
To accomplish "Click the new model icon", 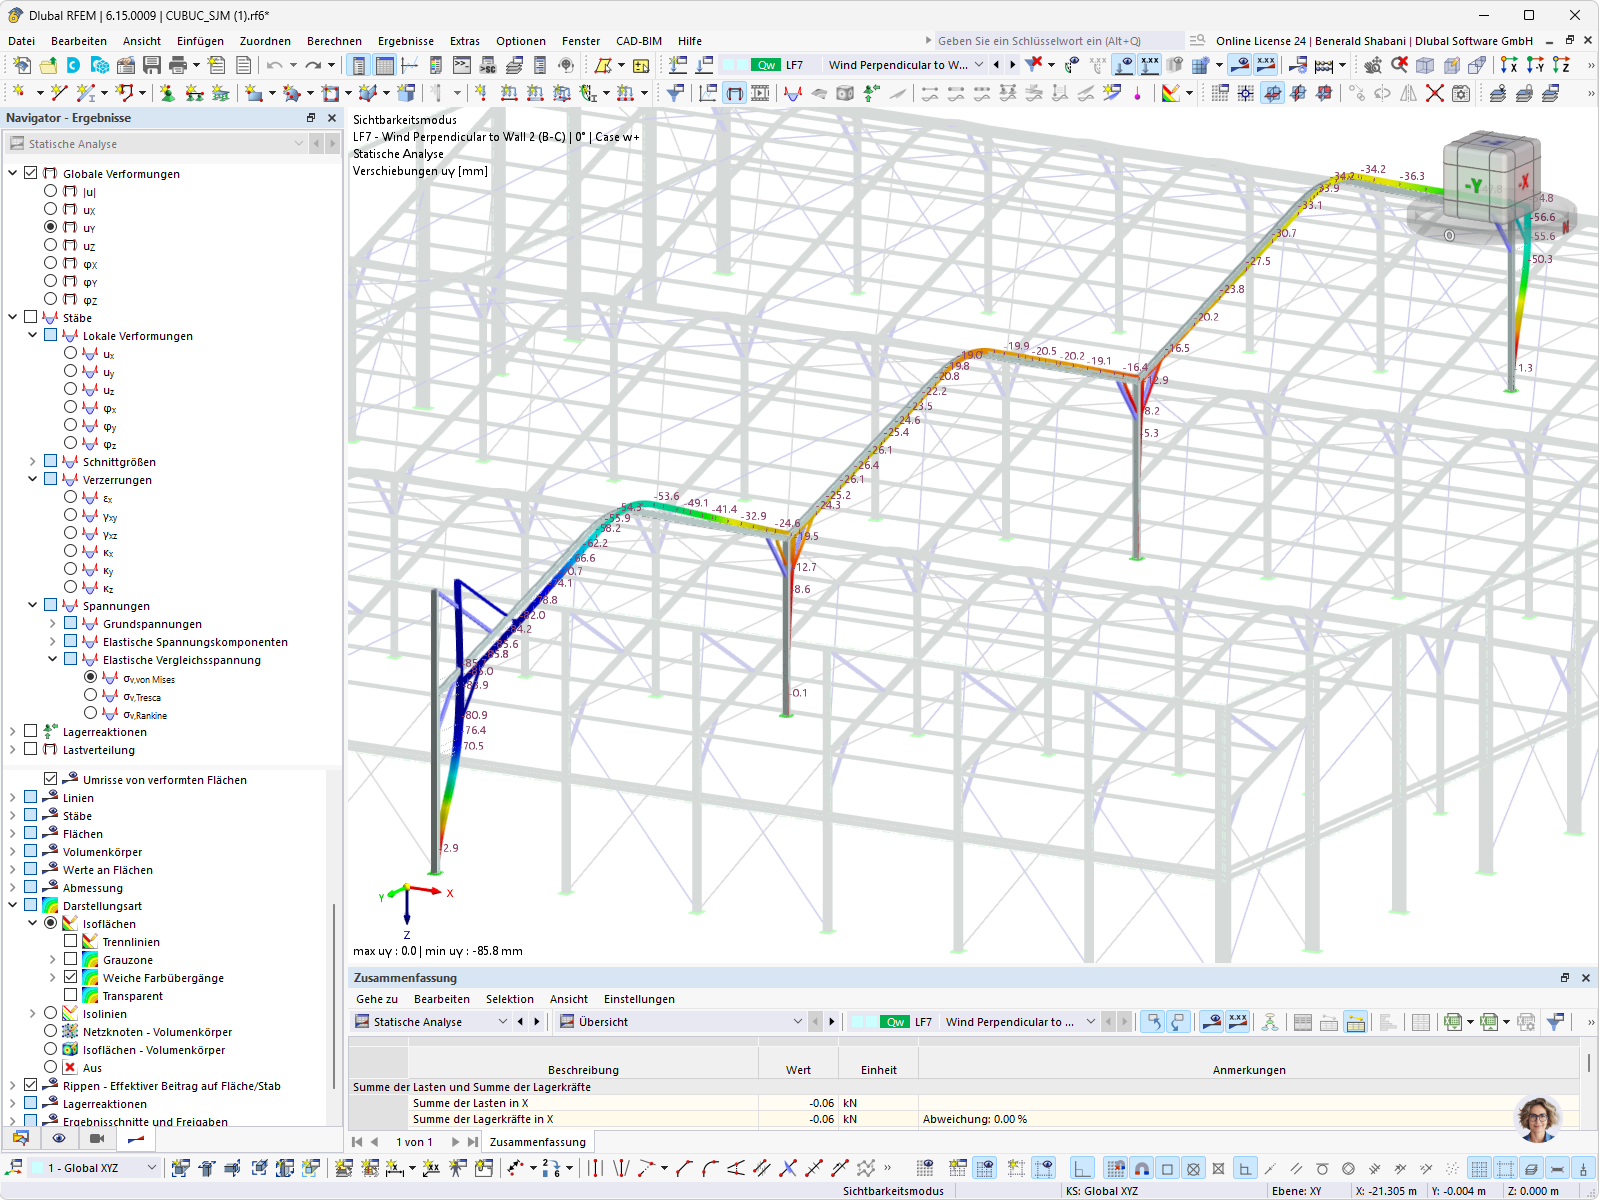I will (x=21, y=65).
